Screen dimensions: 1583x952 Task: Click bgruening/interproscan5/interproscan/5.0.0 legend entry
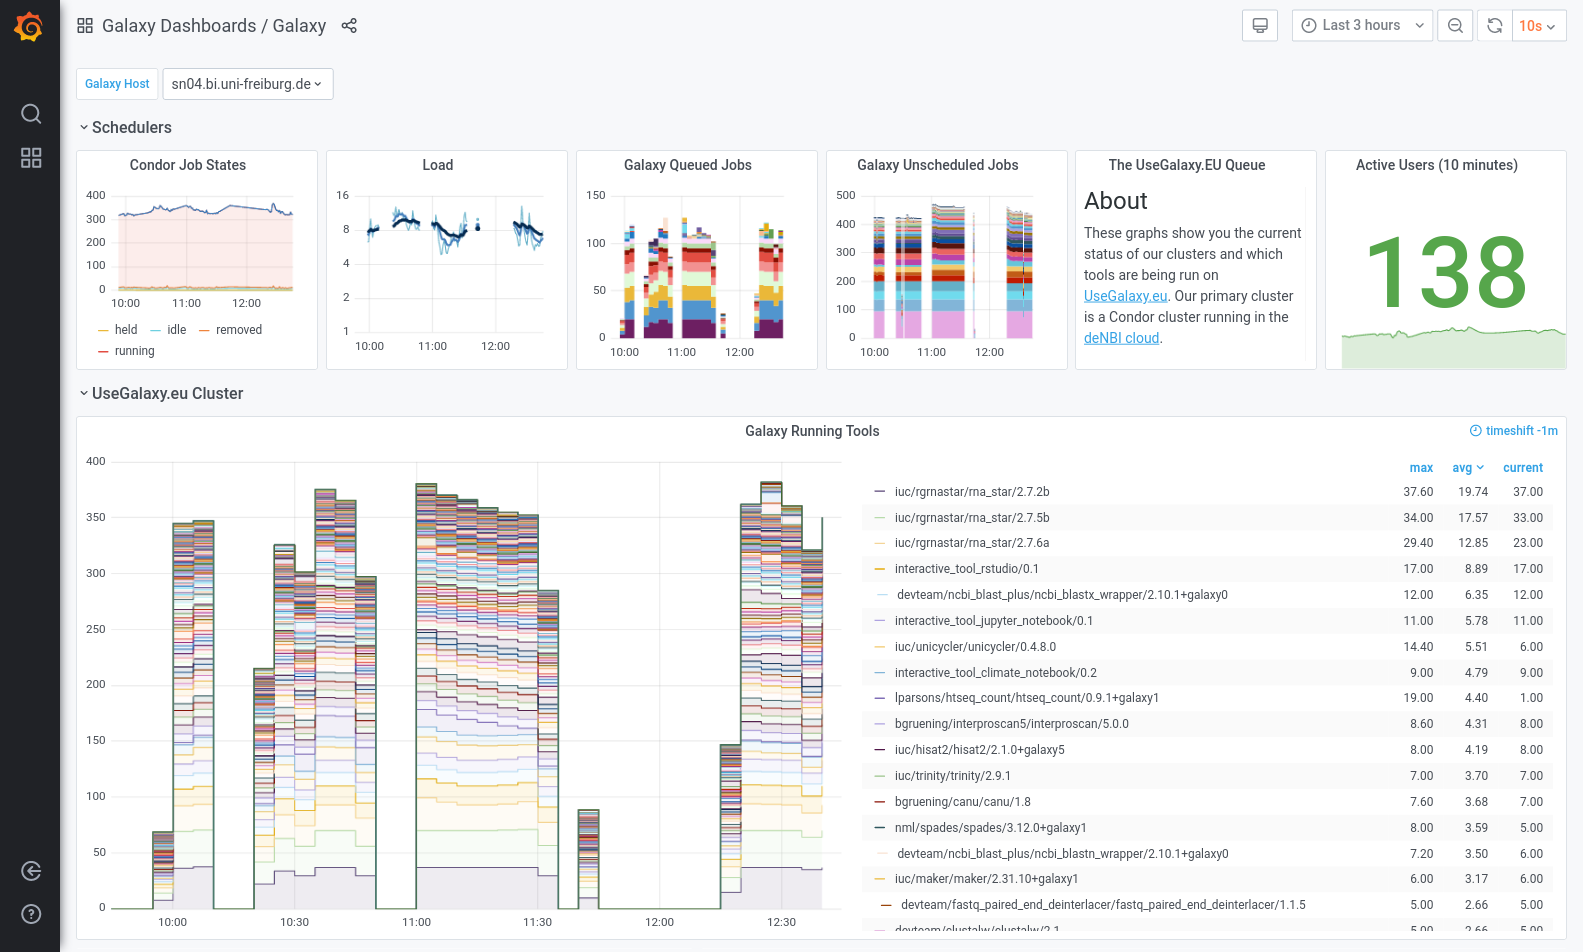pos(1011,724)
